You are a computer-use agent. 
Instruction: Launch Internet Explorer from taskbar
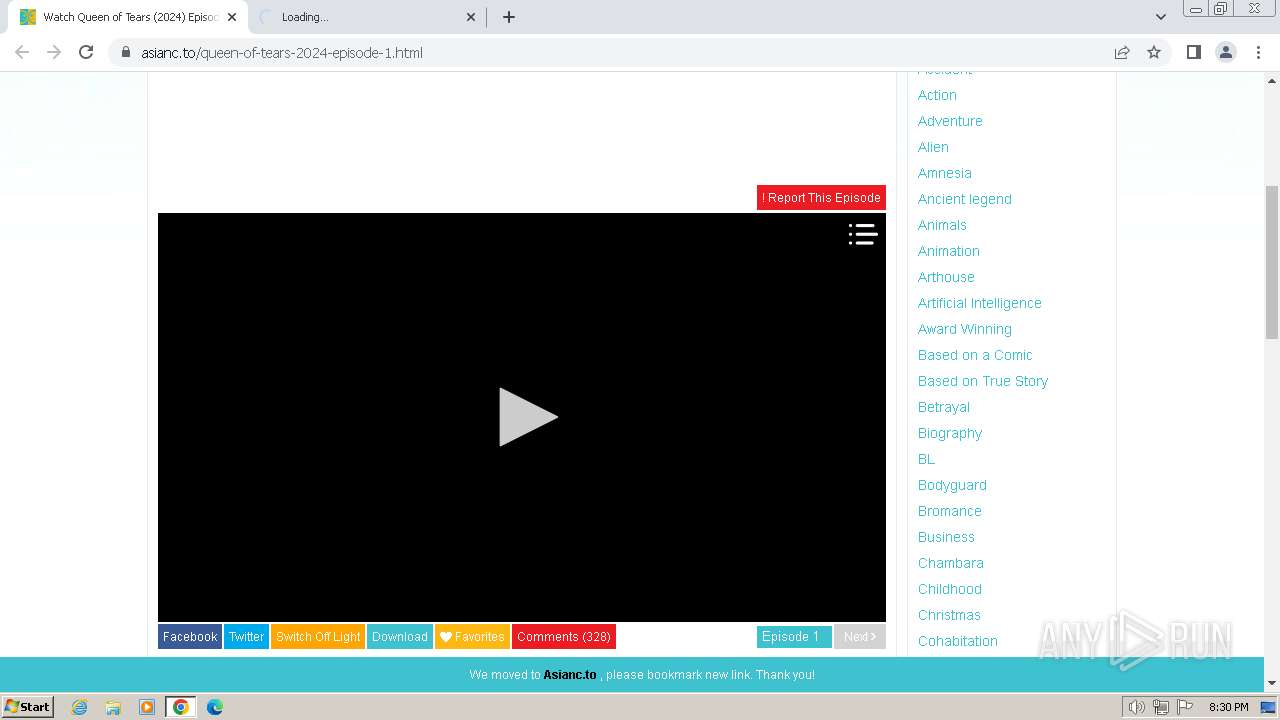(x=79, y=707)
